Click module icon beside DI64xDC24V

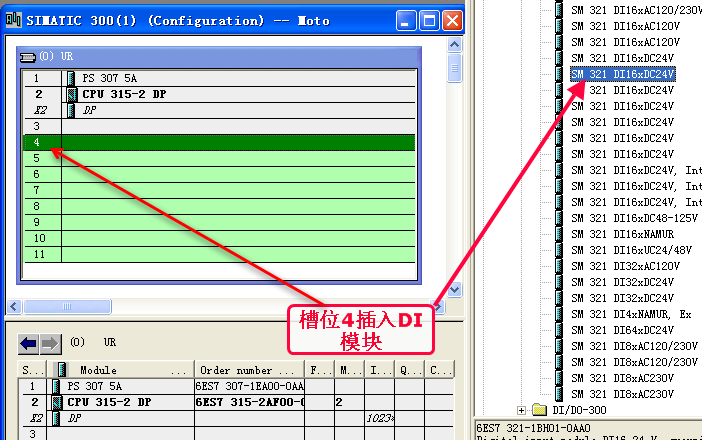(558, 330)
